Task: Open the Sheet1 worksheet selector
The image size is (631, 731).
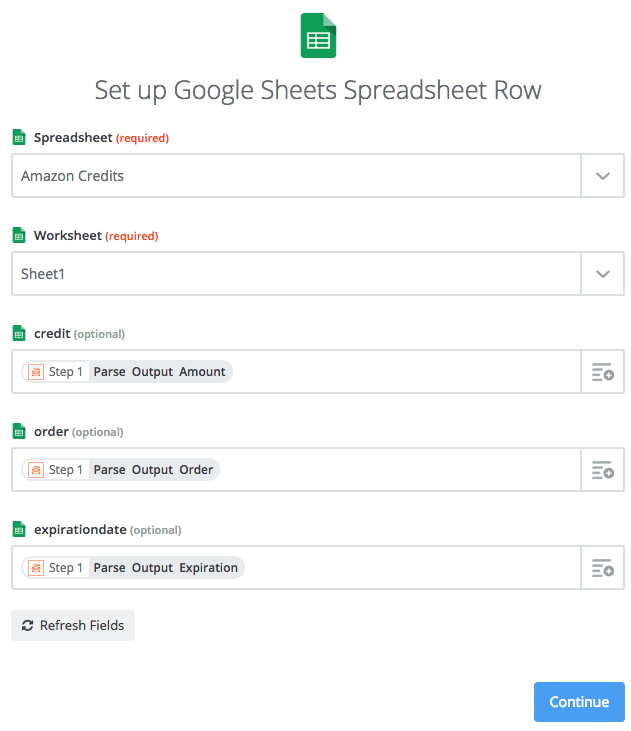Action: [x=296, y=274]
